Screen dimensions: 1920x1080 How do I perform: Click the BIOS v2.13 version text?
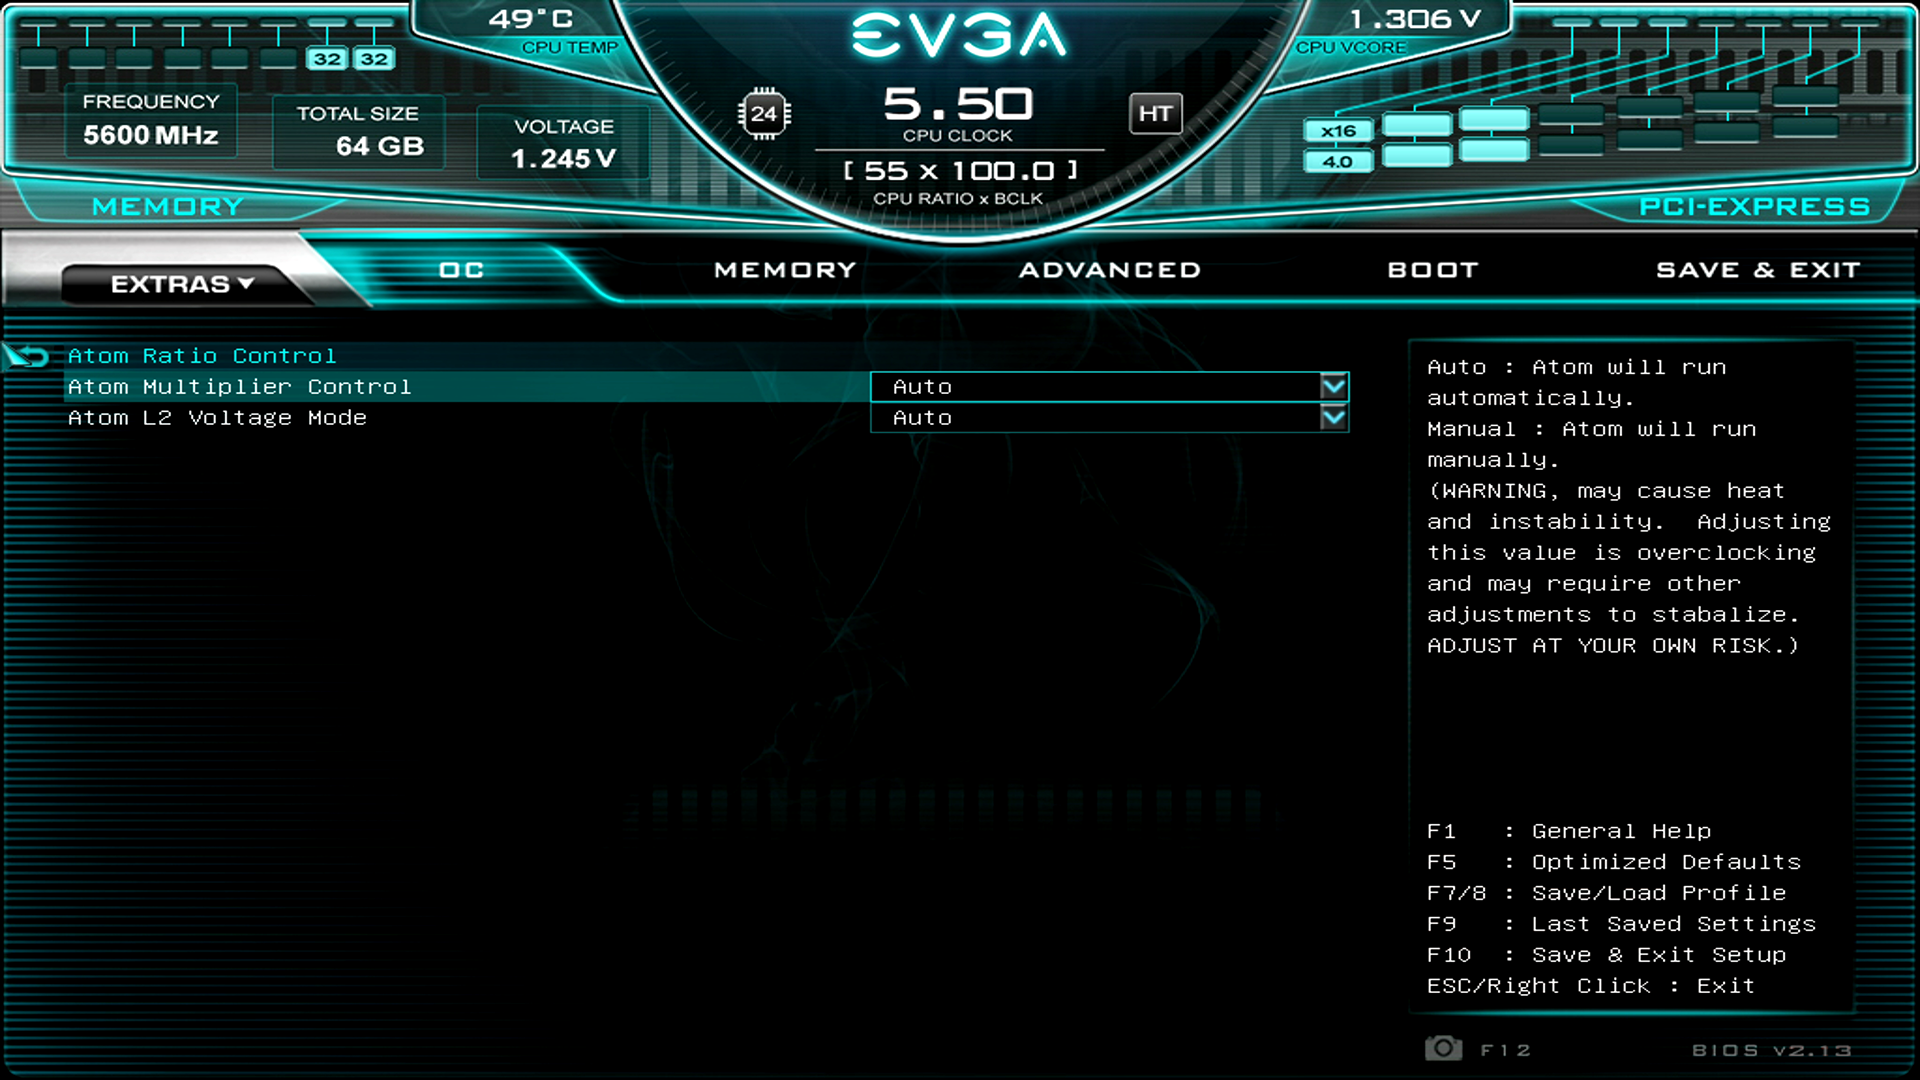click(1772, 1050)
